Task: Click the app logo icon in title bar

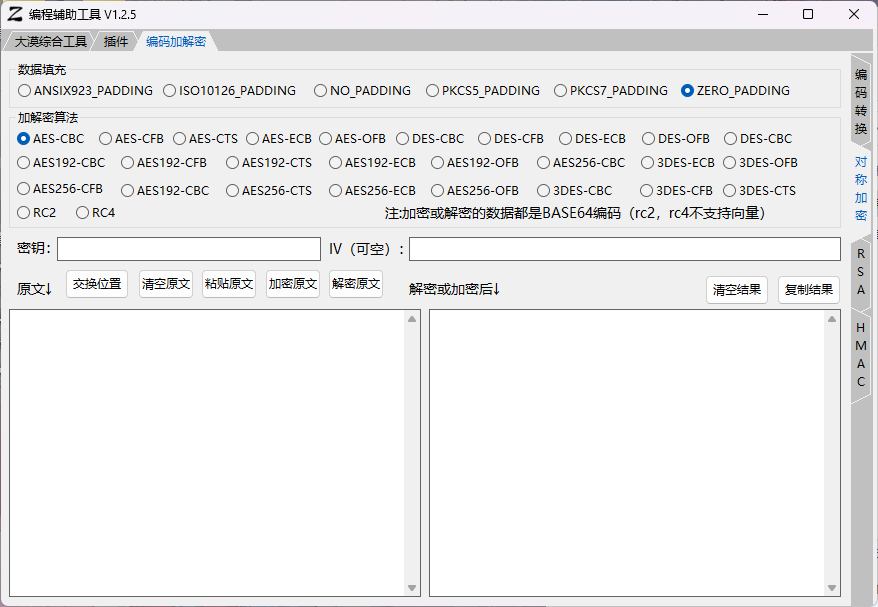Action: point(15,14)
